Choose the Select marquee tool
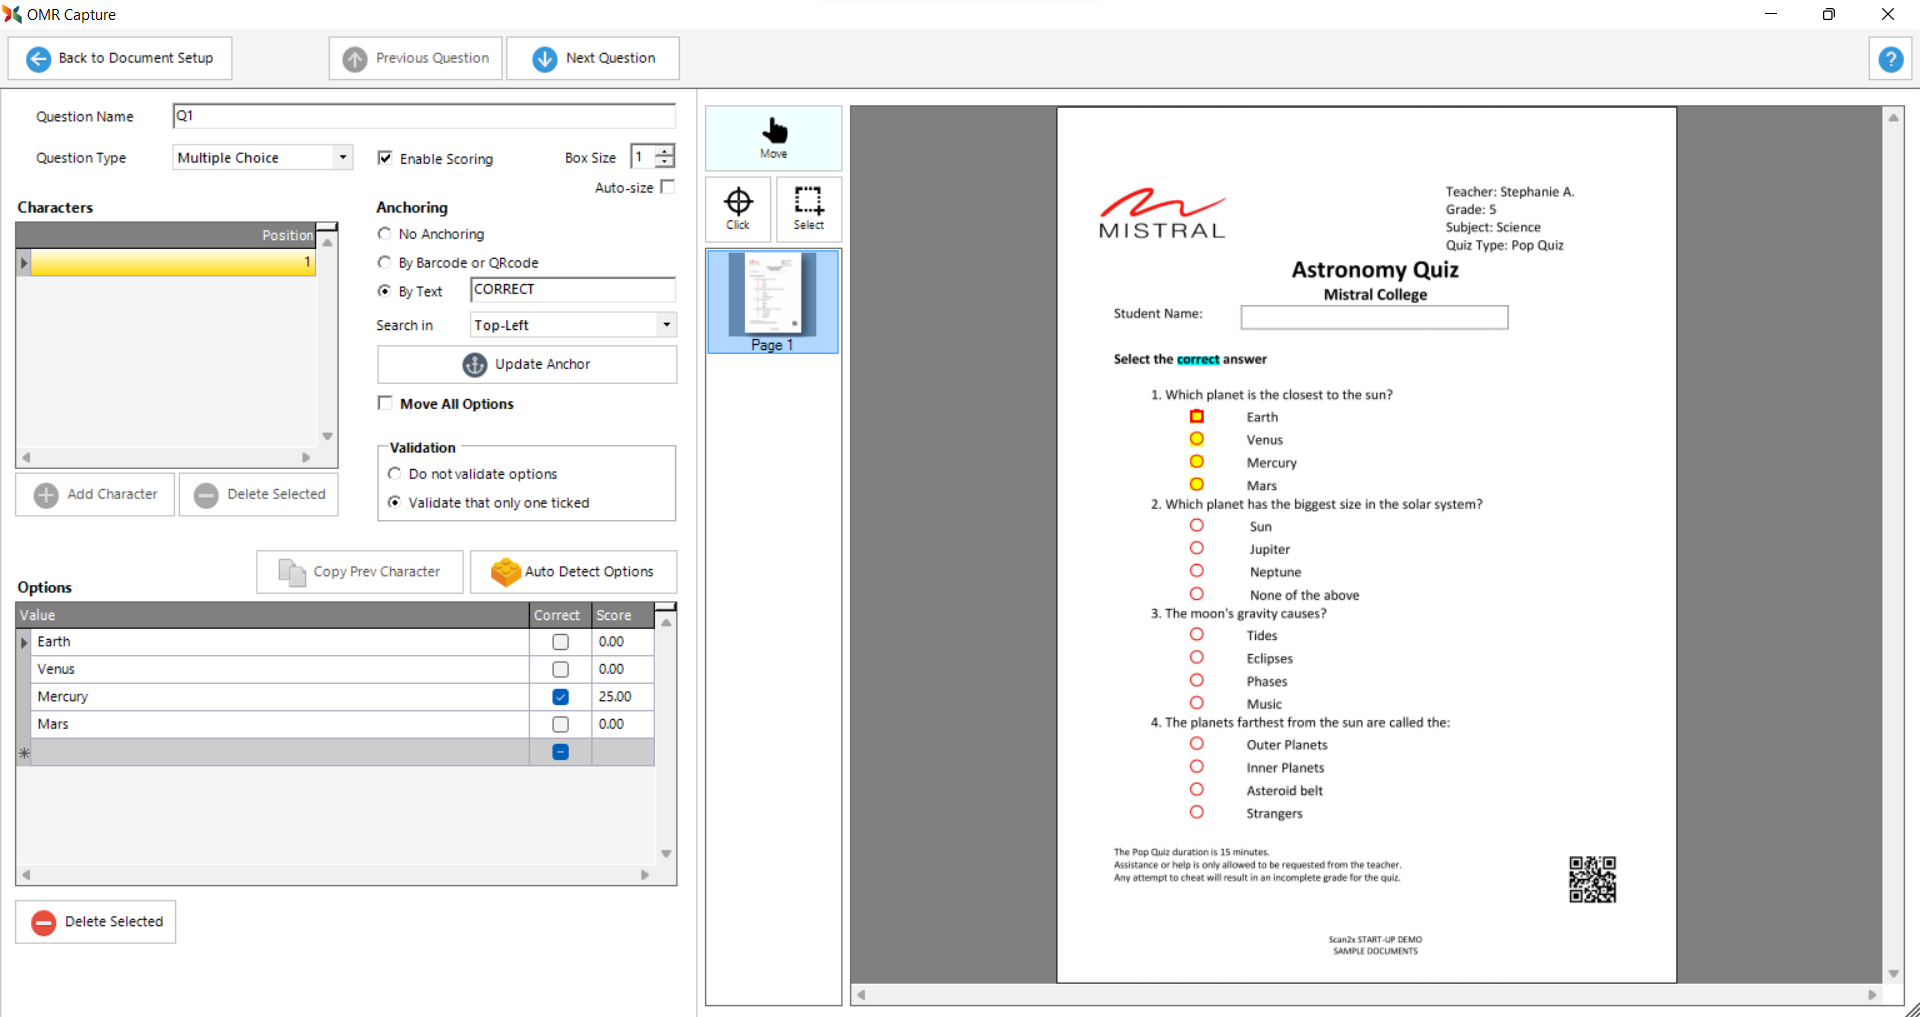Screen dimensions: 1920x1017 808,208
